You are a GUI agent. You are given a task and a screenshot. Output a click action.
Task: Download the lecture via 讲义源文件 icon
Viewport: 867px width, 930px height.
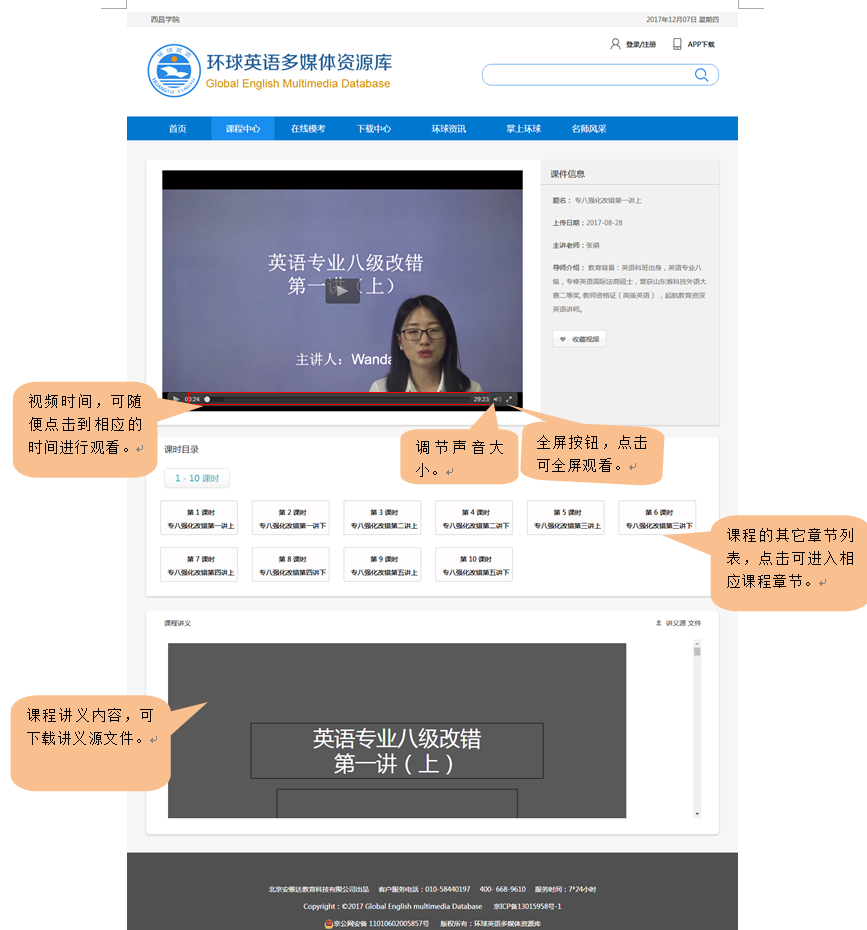click(x=658, y=623)
